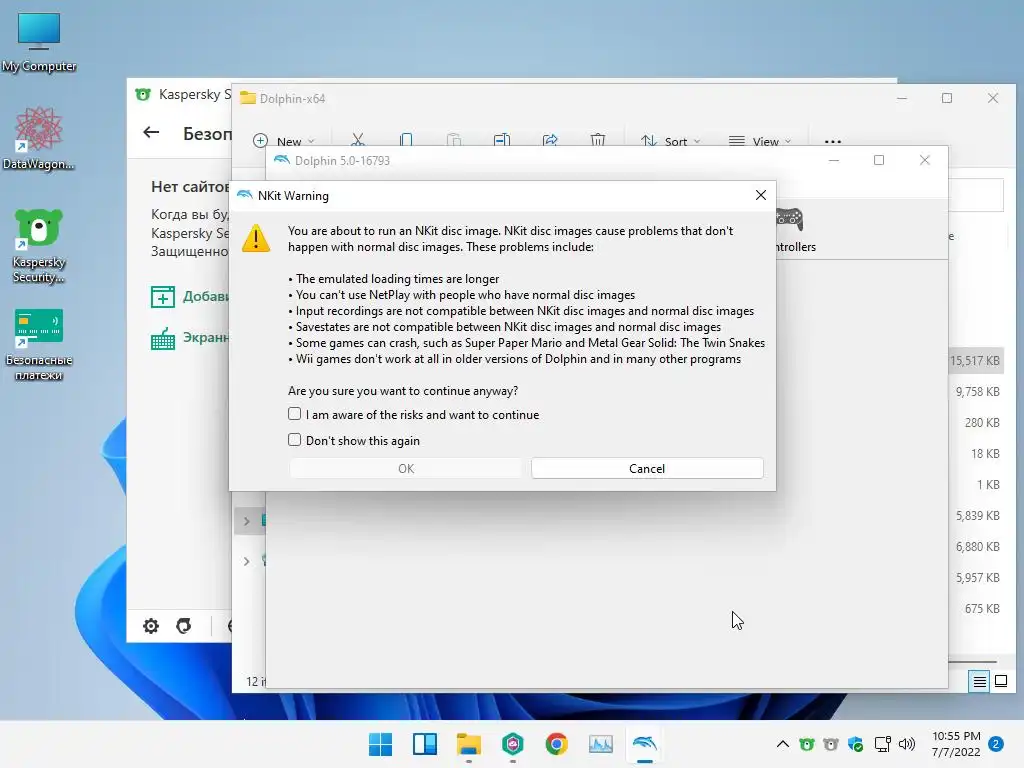Select the file row sized 9,758 KB

click(976, 392)
